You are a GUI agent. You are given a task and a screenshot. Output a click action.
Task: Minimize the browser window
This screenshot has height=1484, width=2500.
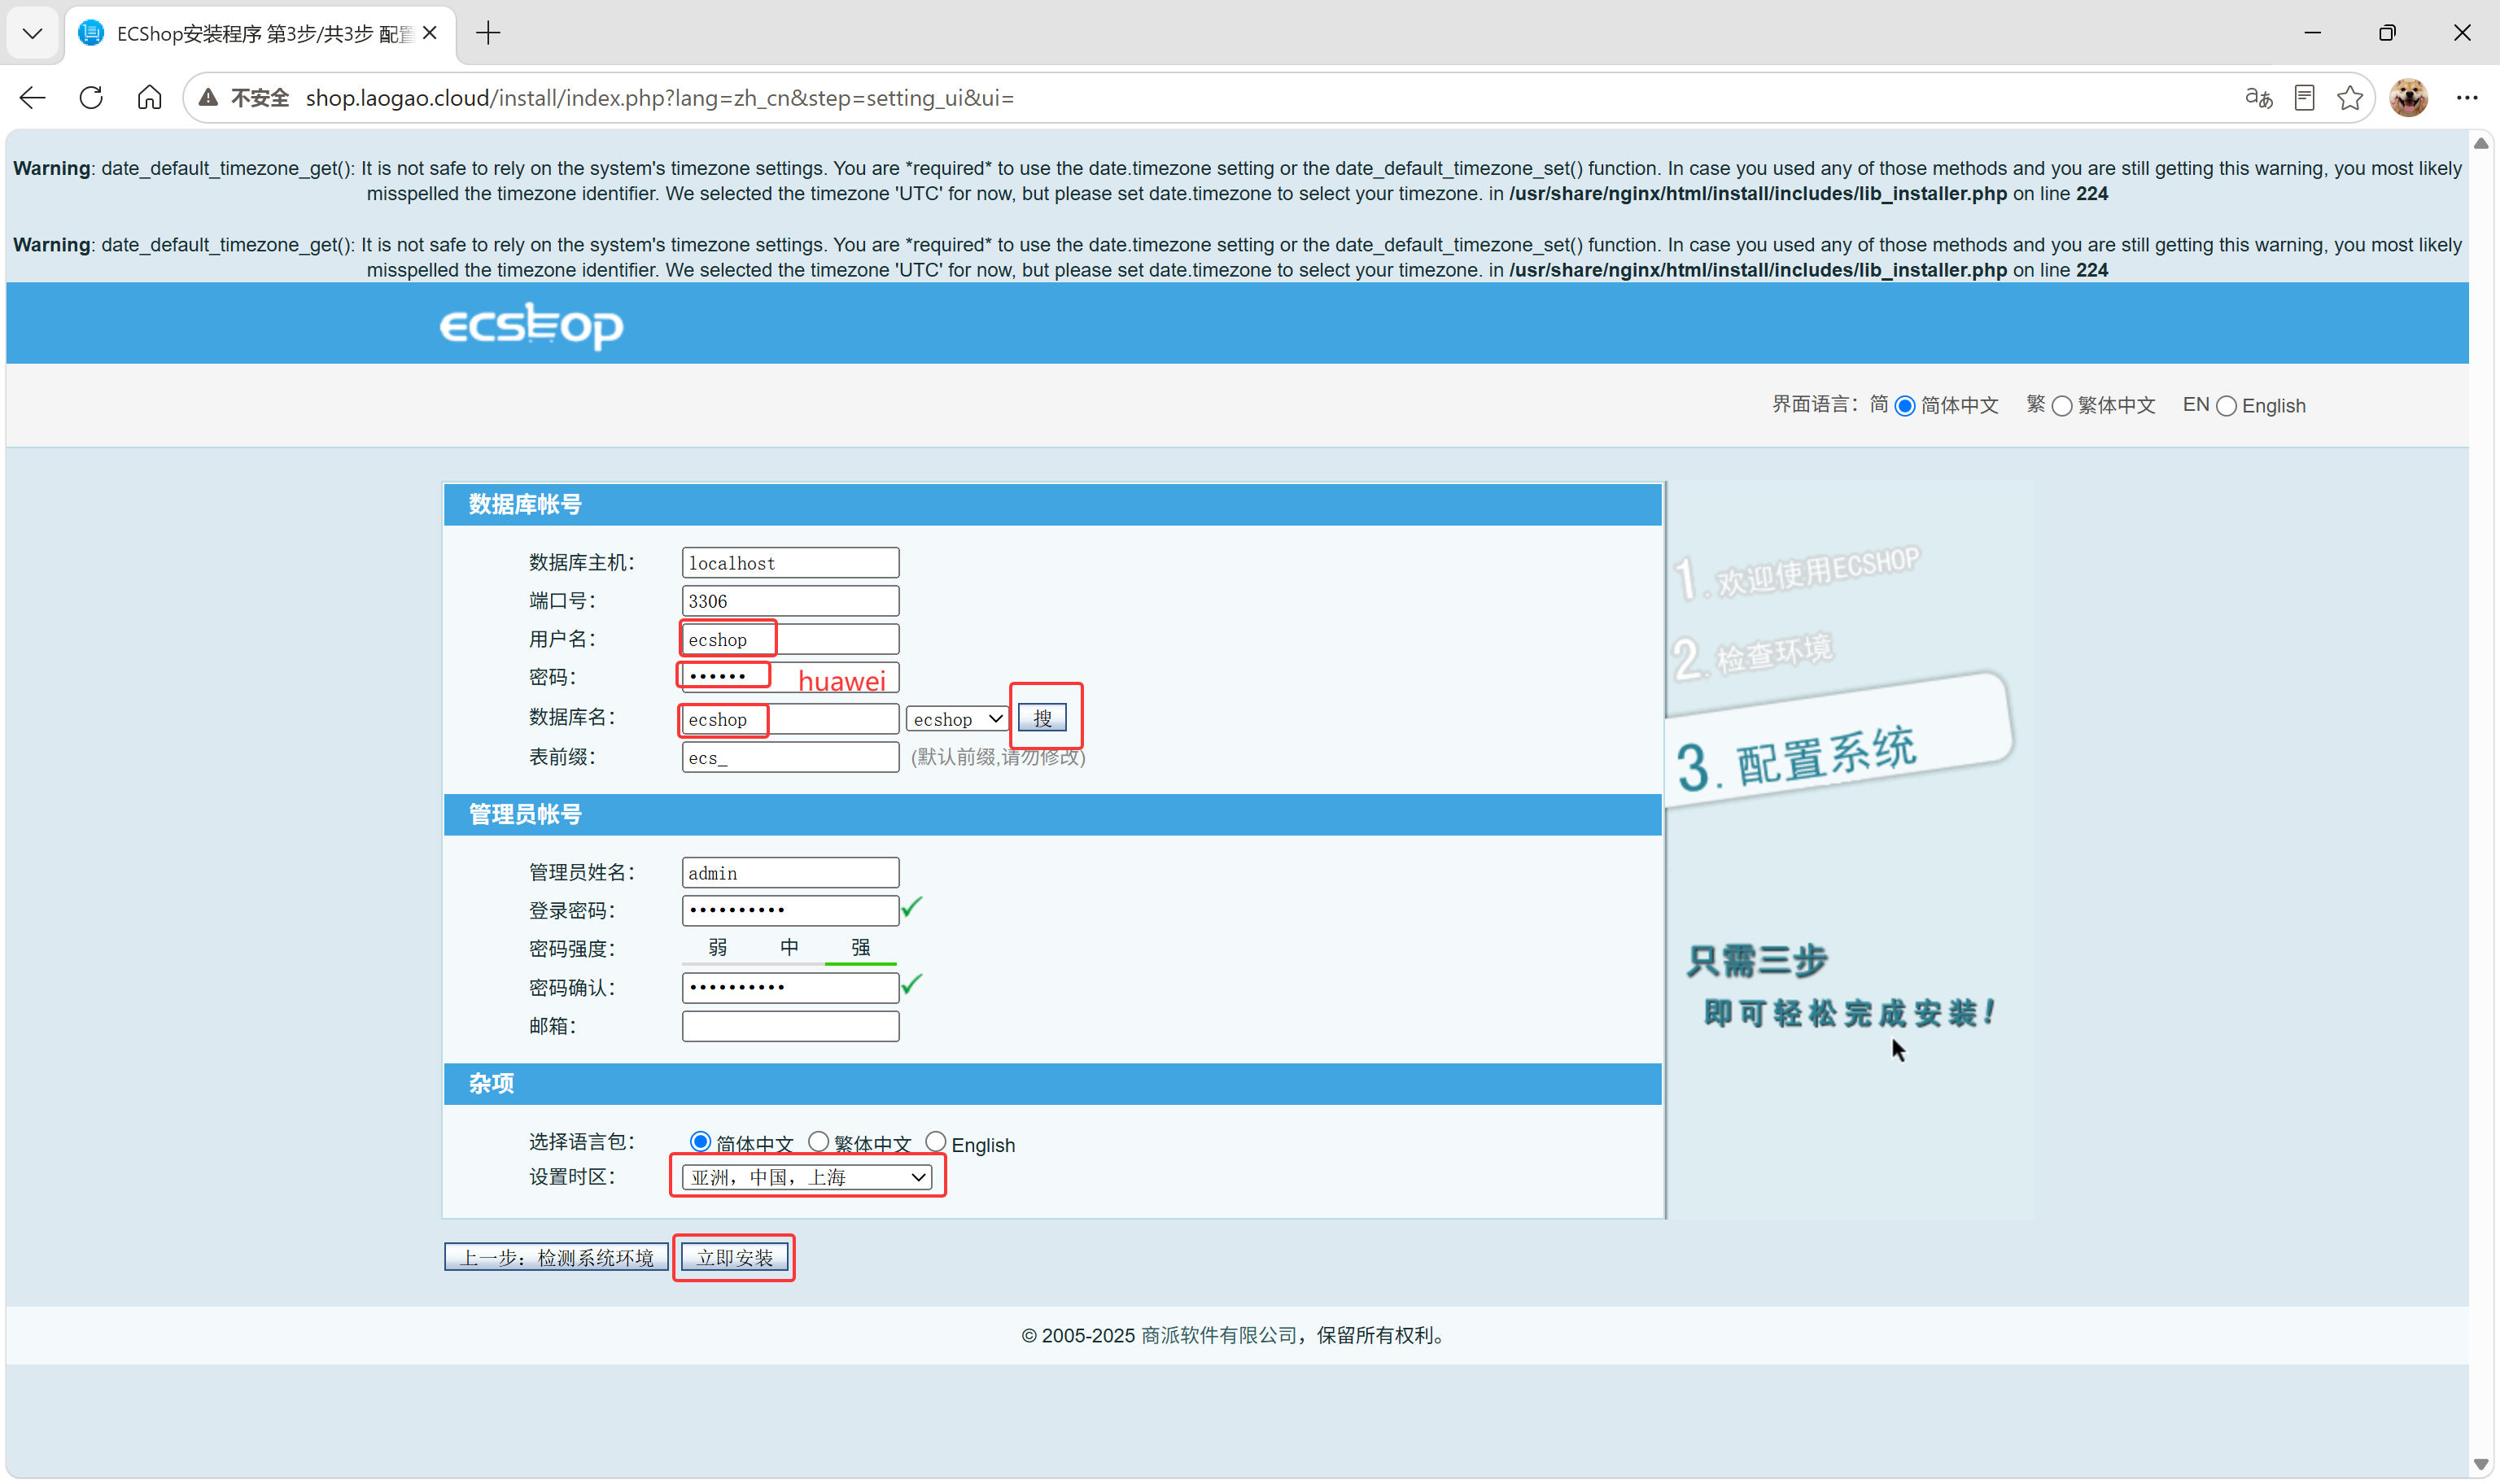pos(2312,33)
